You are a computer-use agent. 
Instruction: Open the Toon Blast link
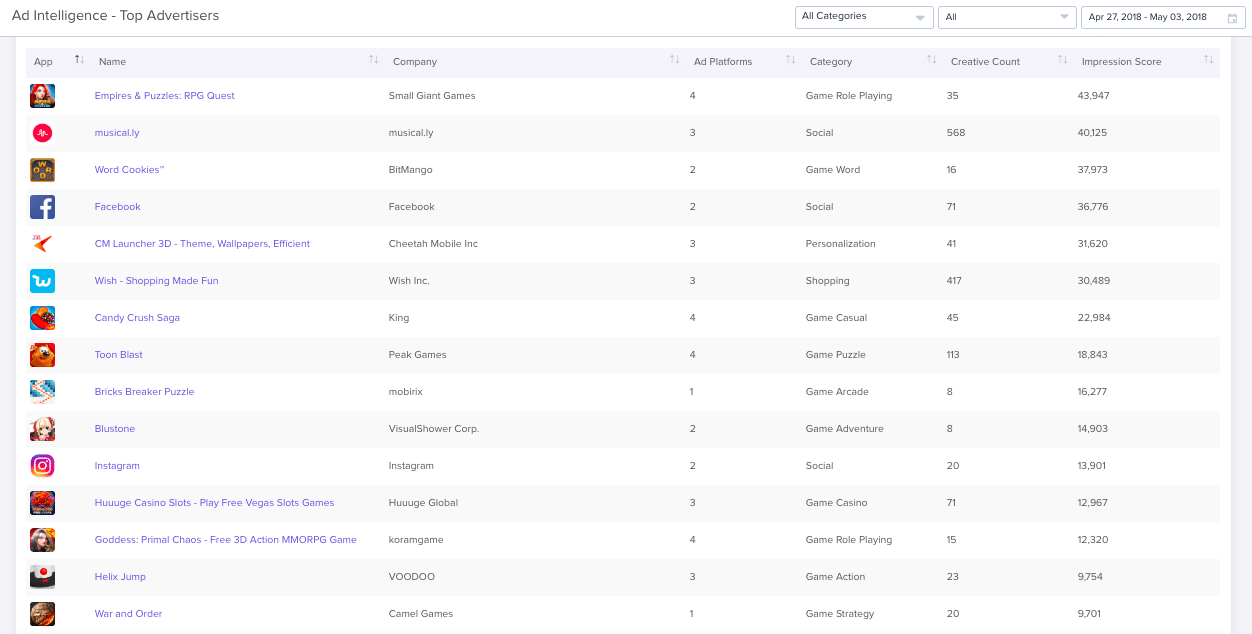(119, 355)
